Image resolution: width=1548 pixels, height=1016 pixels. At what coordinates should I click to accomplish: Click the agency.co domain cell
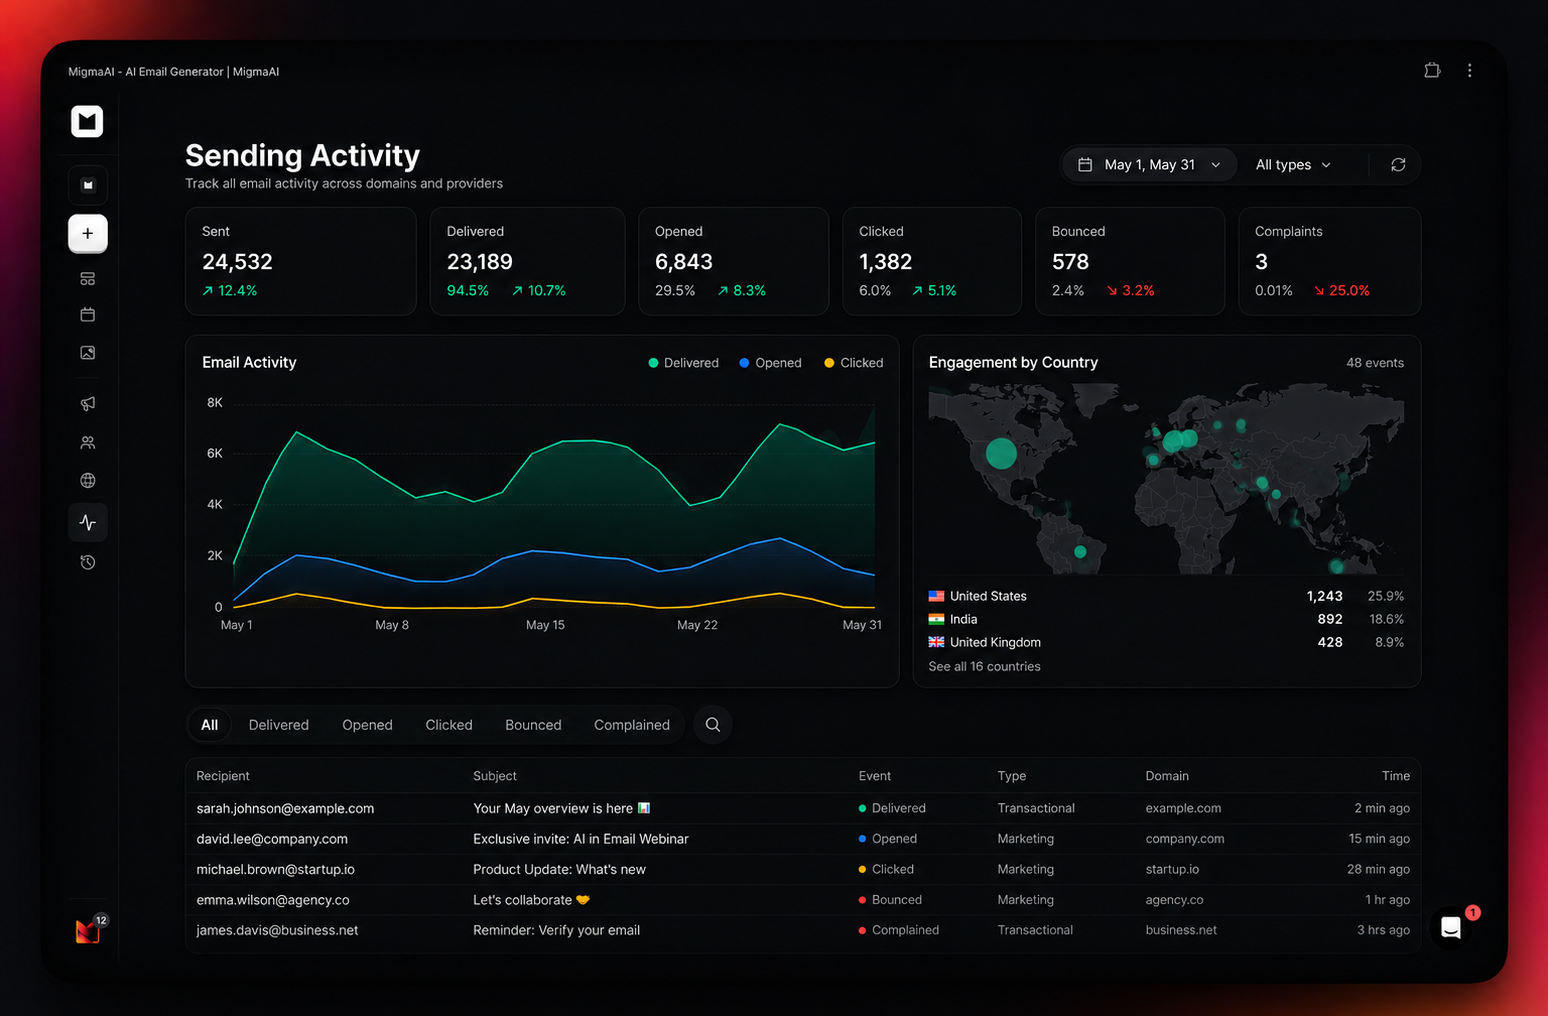tap(1174, 900)
